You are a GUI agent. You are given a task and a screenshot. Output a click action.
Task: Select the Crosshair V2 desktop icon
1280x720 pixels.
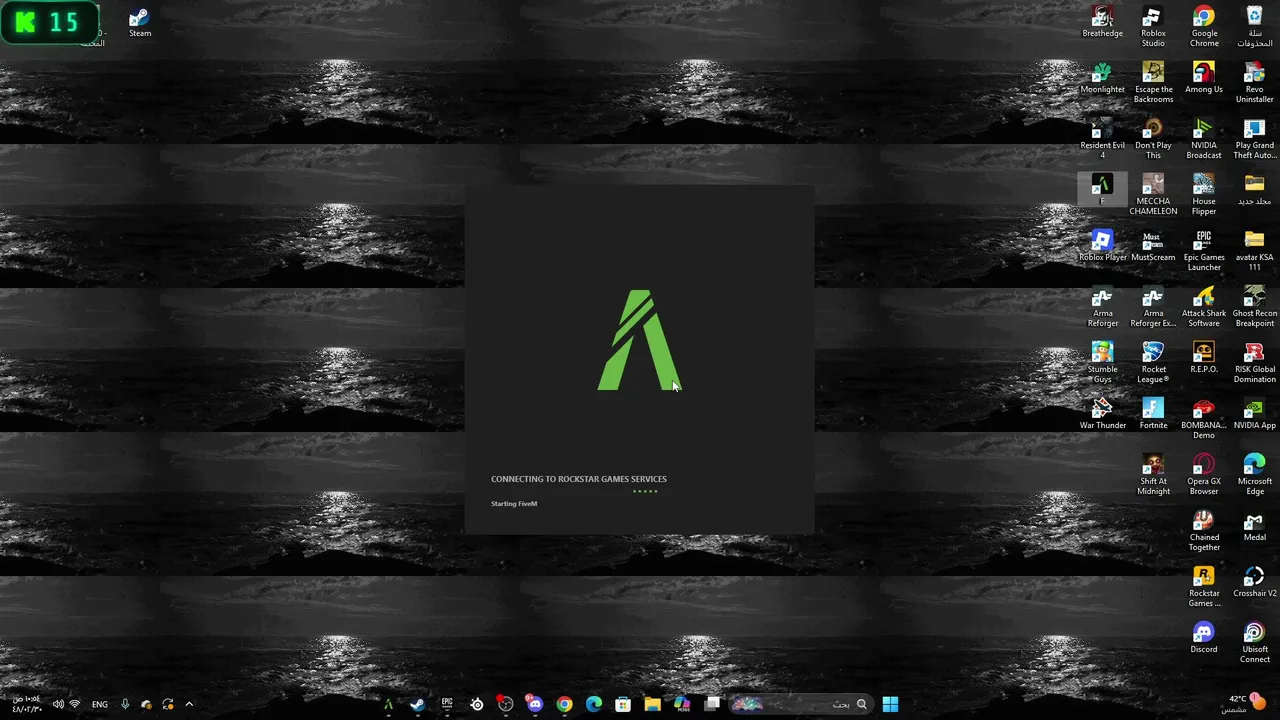pos(1254,582)
